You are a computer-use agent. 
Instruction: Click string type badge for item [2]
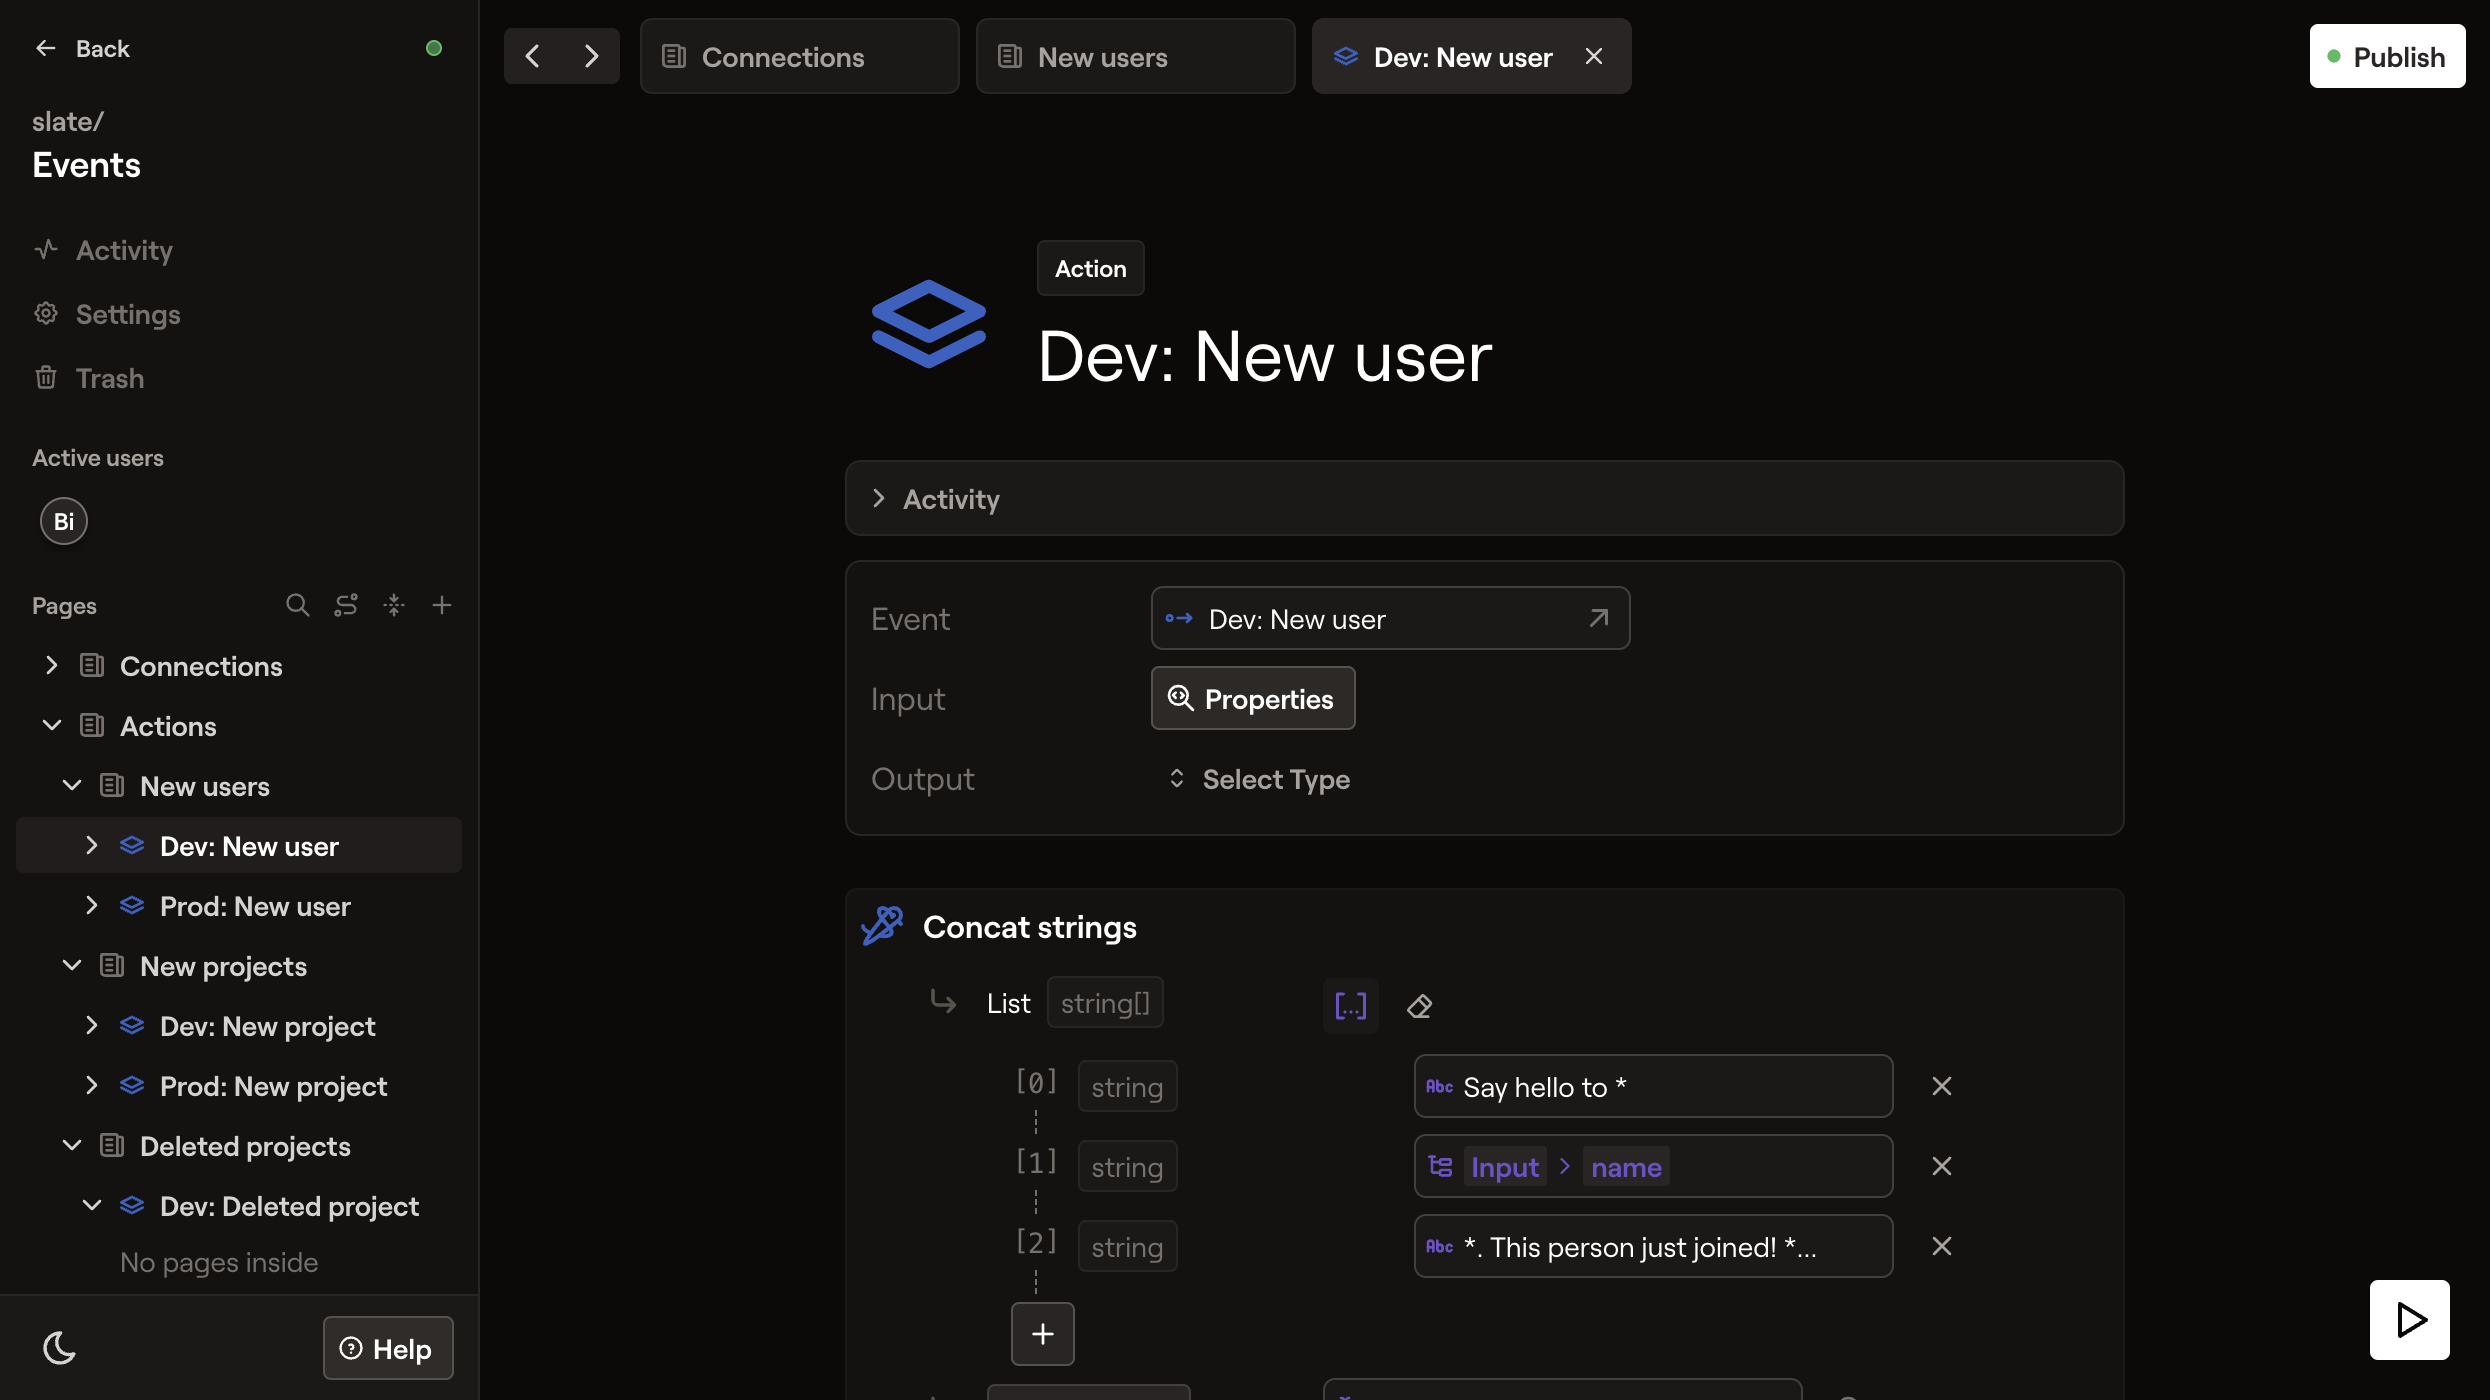tap(1127, 1246)
